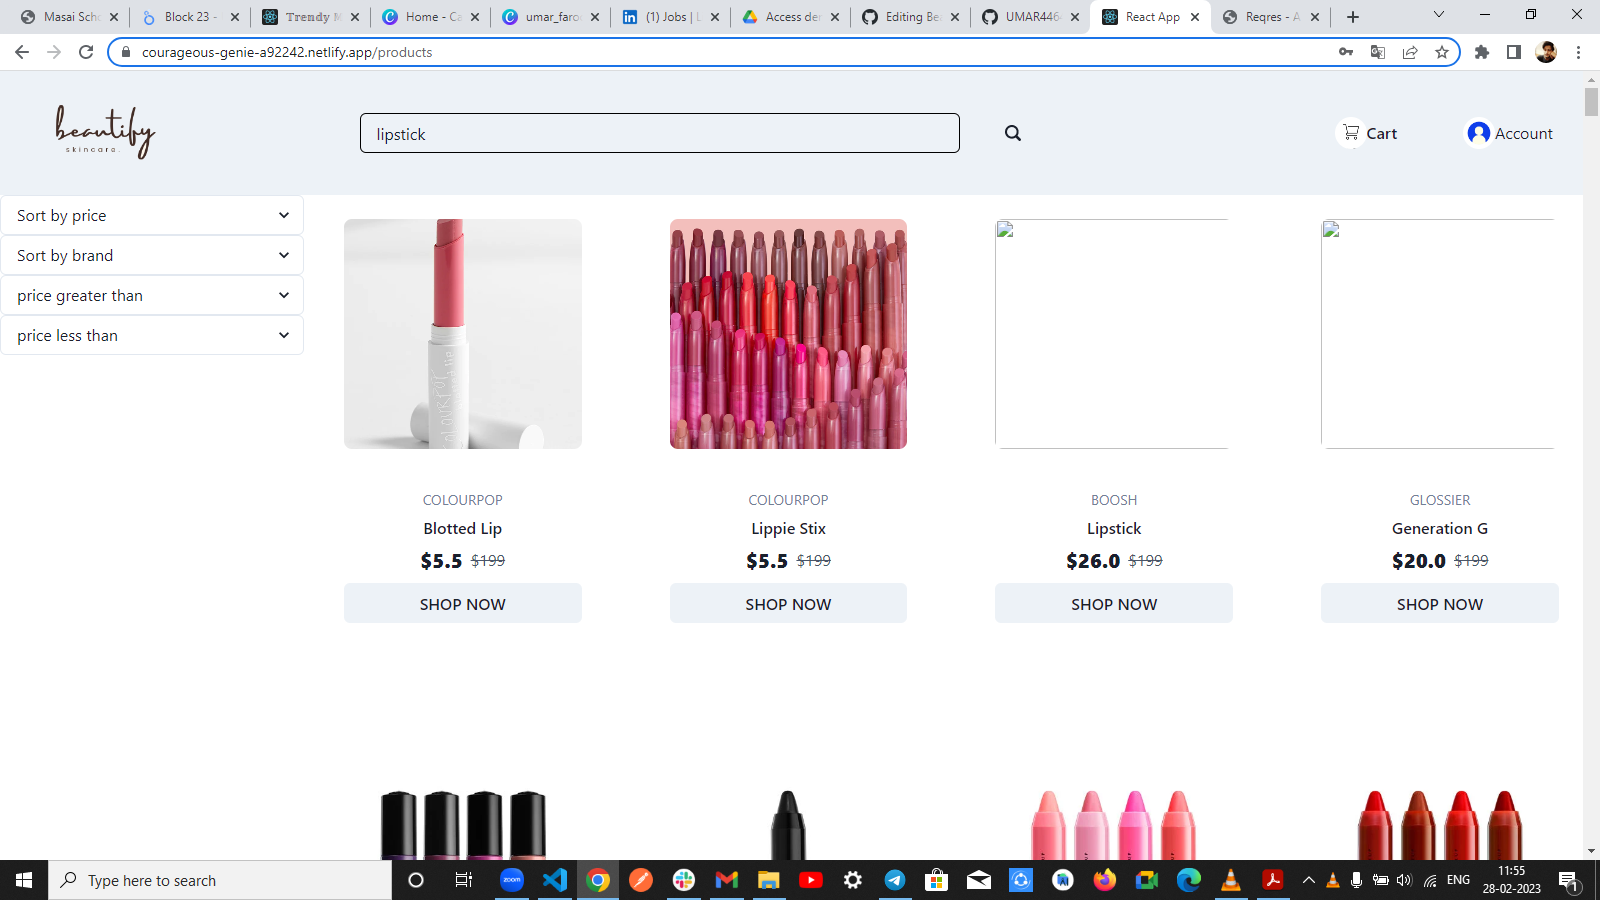1600x900 pixels.
Task: Focus the lipstick search input field
Action: point(660,133)
